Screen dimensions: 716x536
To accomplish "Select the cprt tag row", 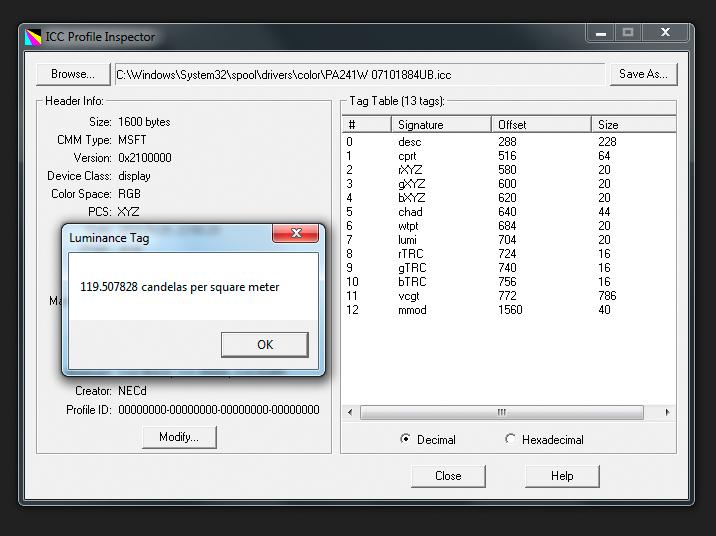I will click(509, 156).
